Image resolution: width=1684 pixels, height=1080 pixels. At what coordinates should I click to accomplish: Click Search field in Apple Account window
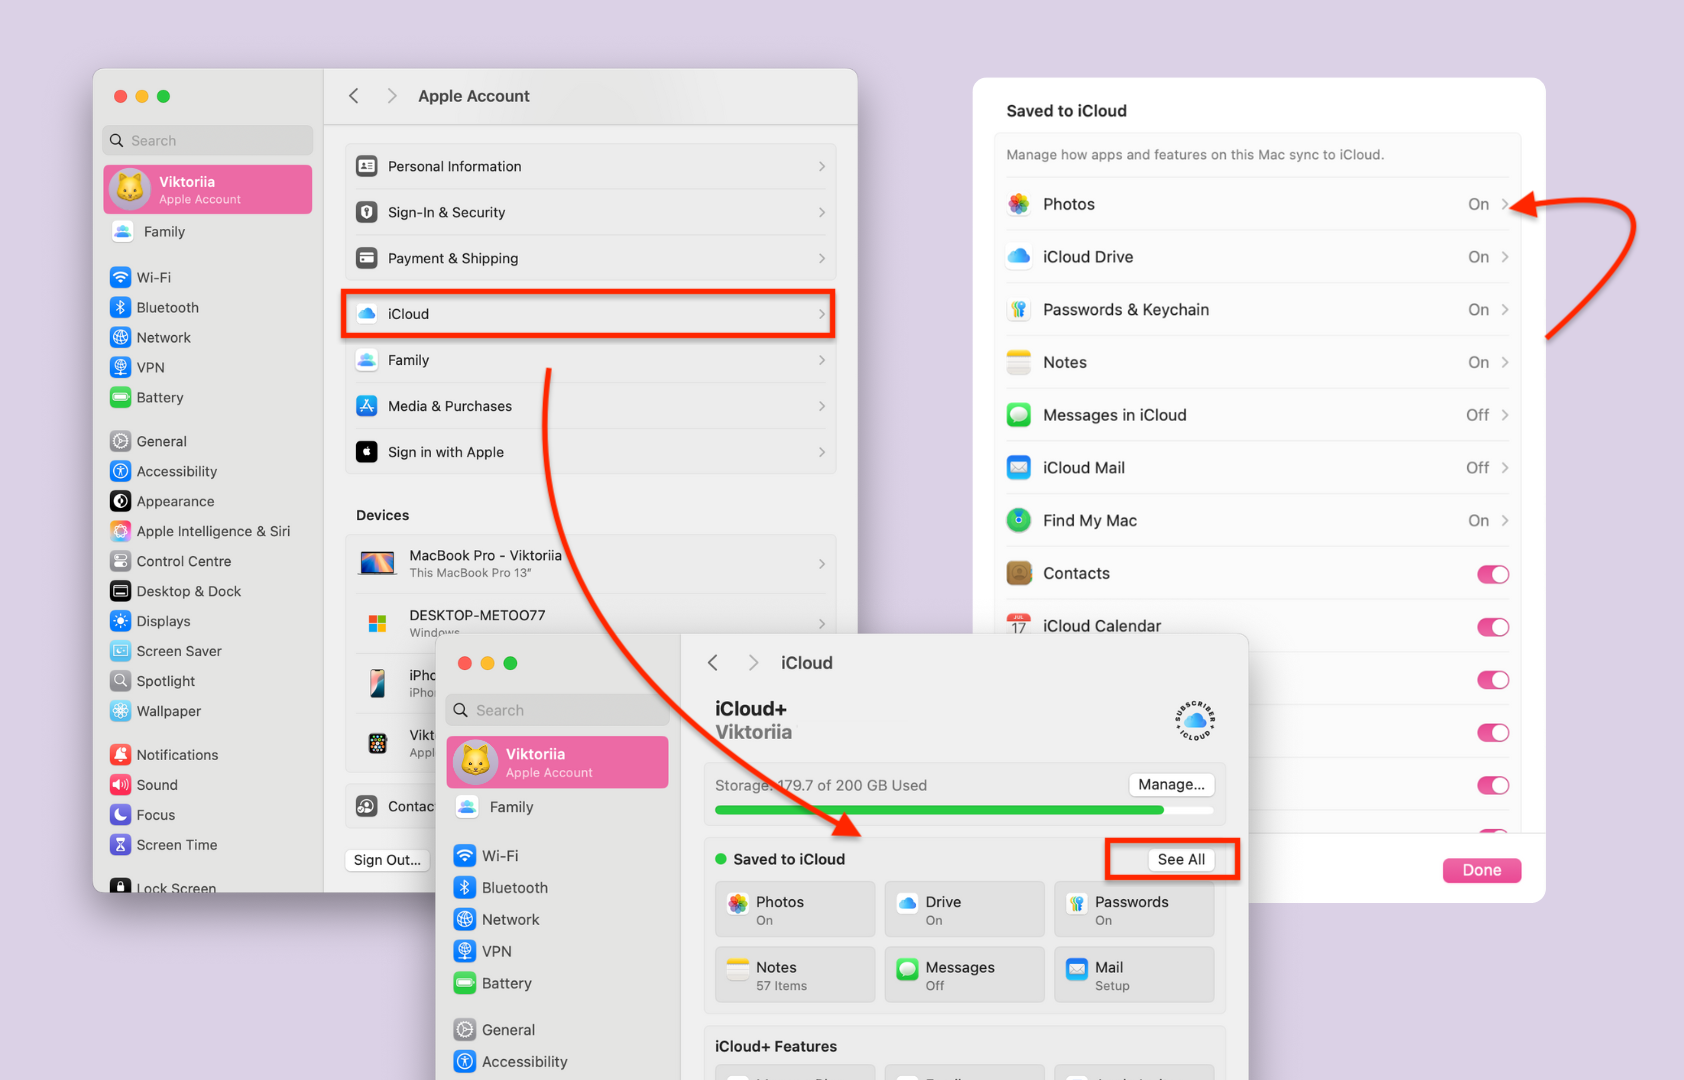[208, 141]
